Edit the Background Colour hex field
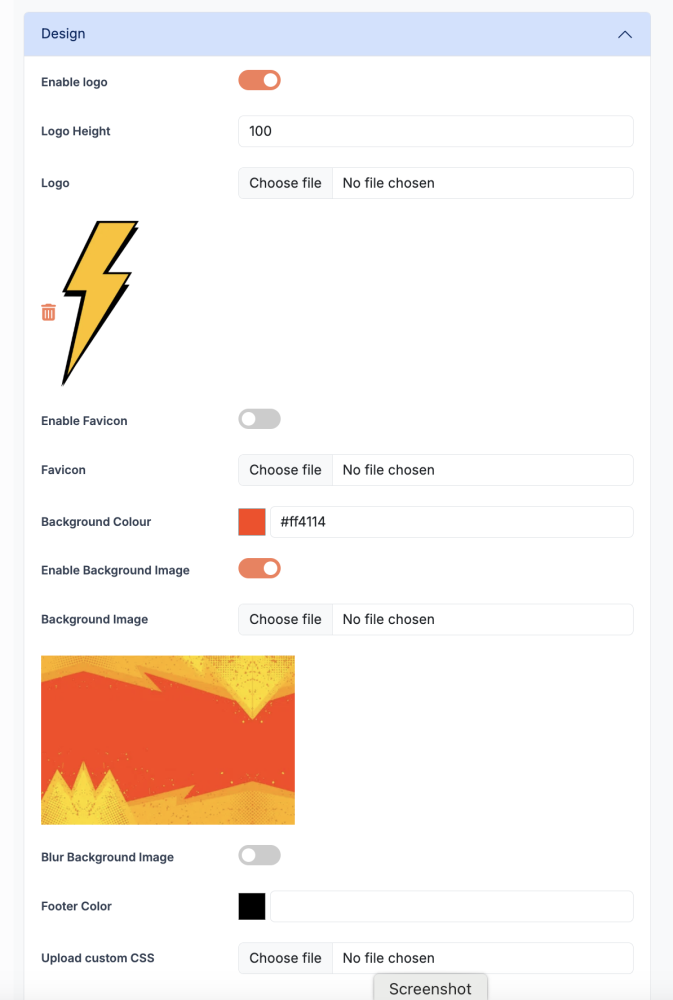 [450, 522]
